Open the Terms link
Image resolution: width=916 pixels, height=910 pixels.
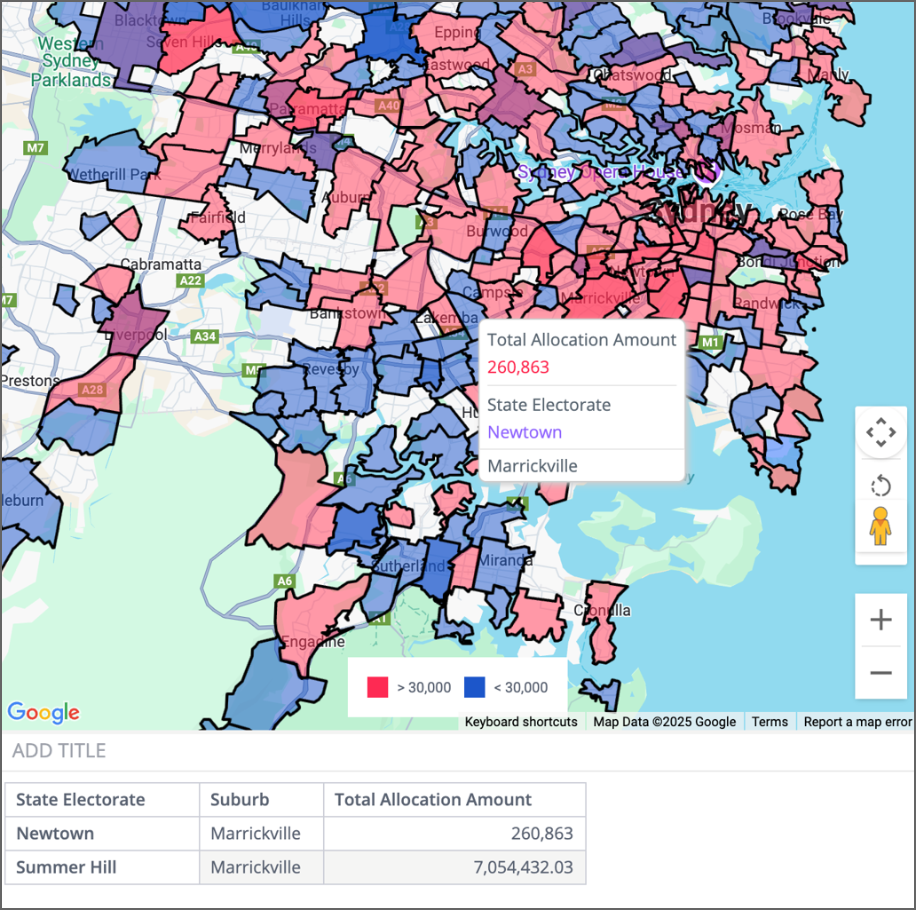(x=769, y=722)
